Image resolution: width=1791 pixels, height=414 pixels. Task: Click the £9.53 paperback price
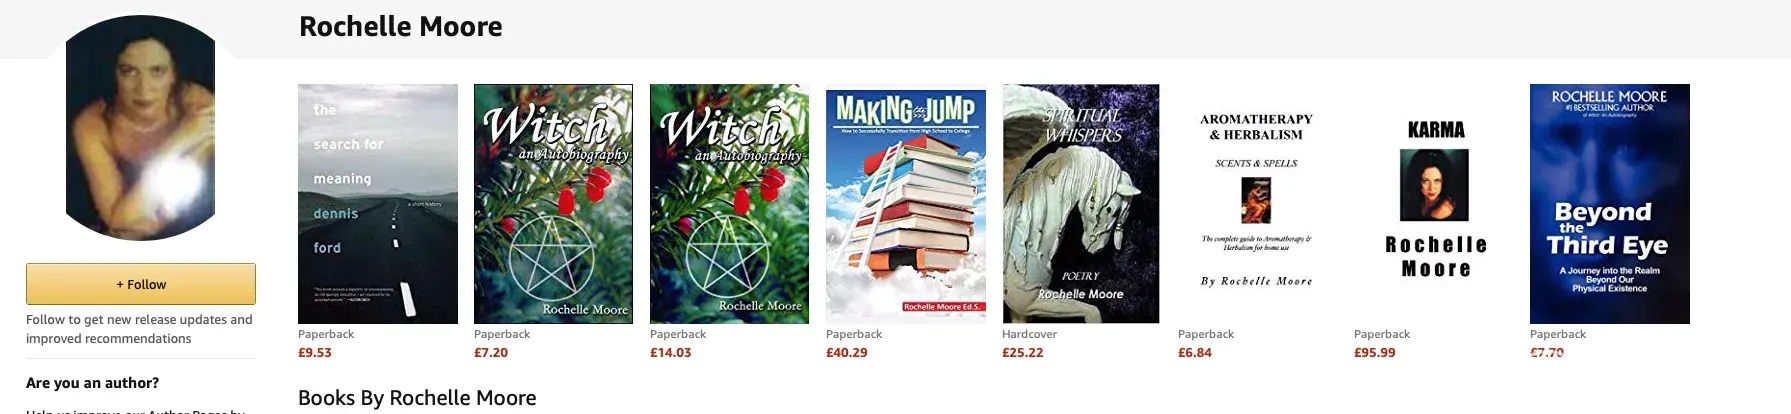point(315,353)
